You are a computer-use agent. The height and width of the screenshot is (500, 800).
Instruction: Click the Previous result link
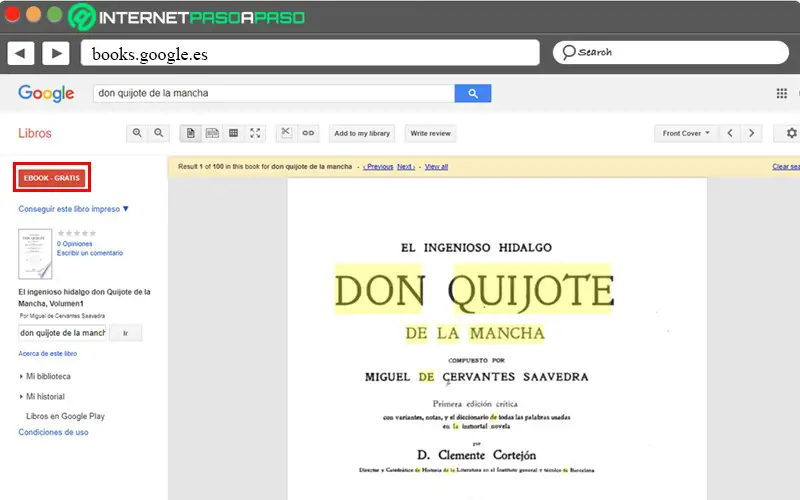378,167
